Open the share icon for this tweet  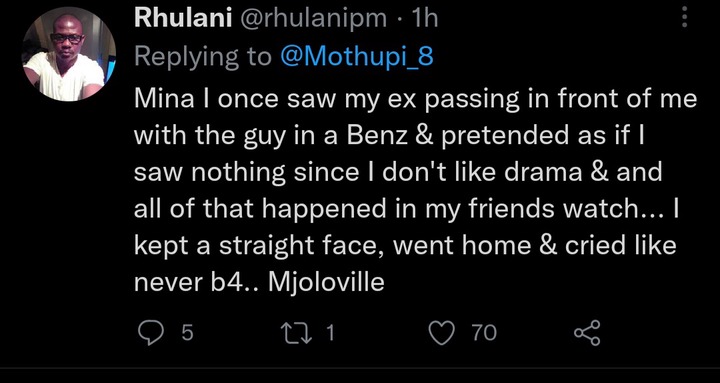pyautogui.click(x=587, y=333)
